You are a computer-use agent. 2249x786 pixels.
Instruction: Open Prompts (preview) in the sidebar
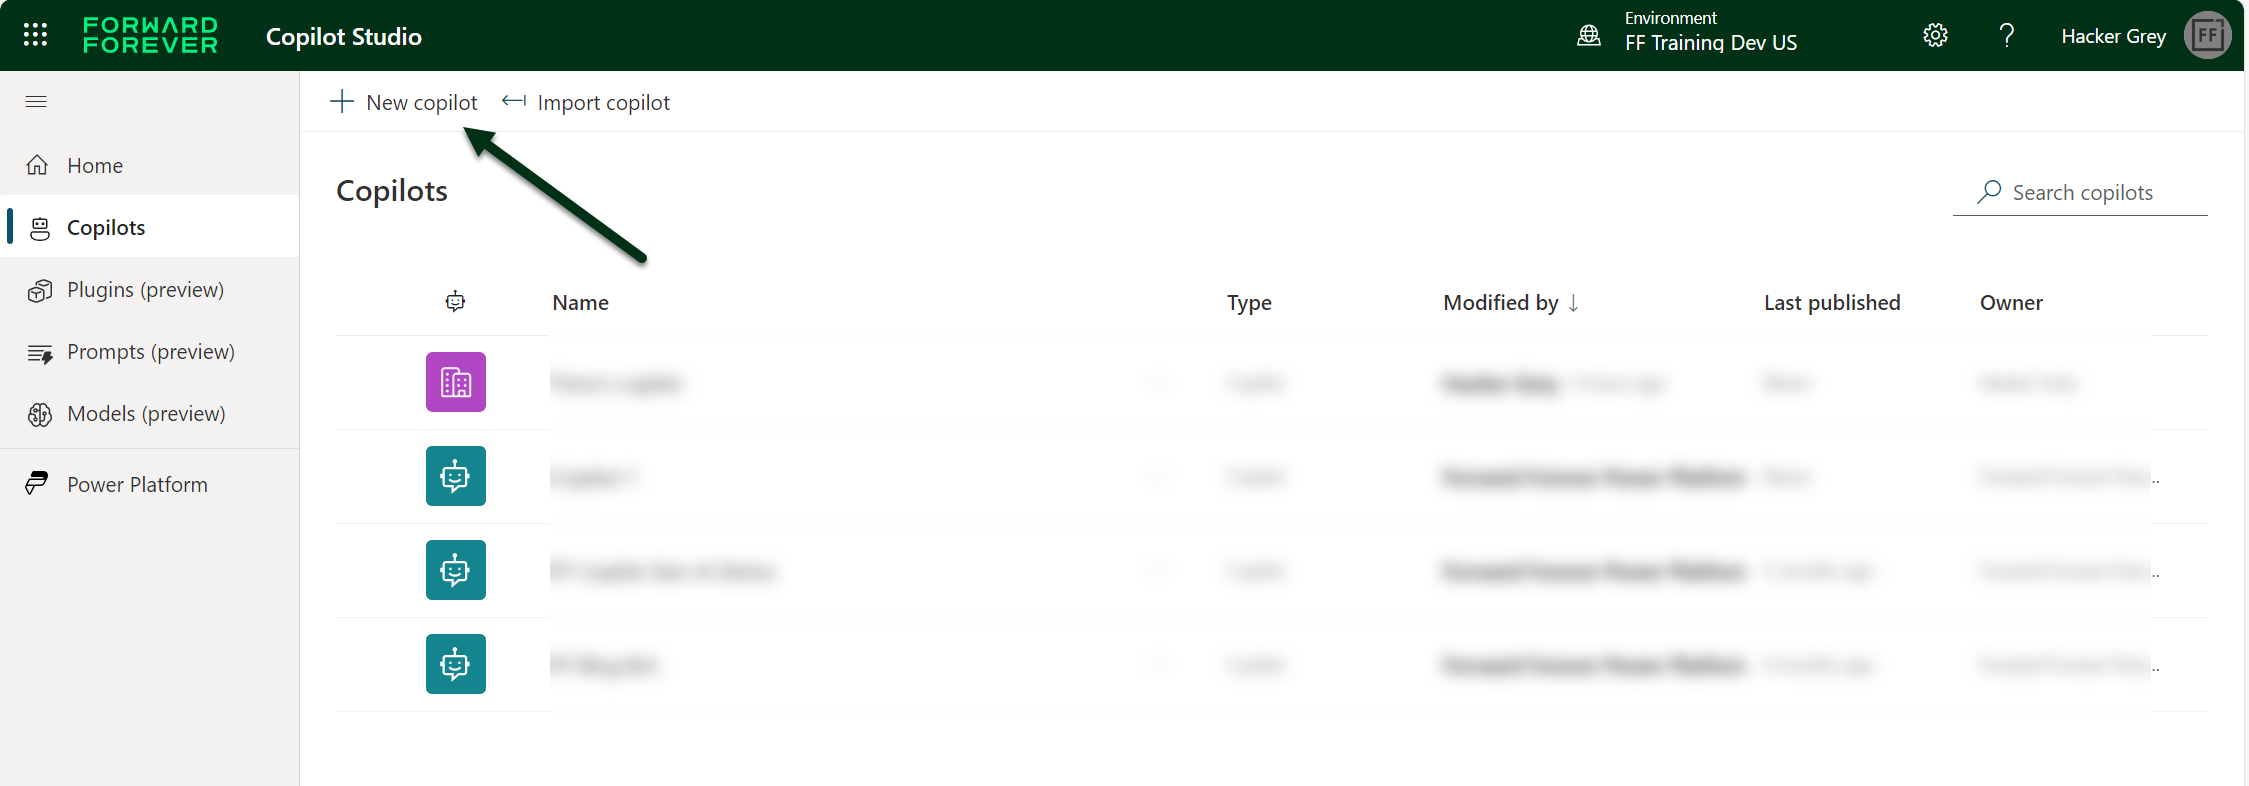click(x=150, y=352)
